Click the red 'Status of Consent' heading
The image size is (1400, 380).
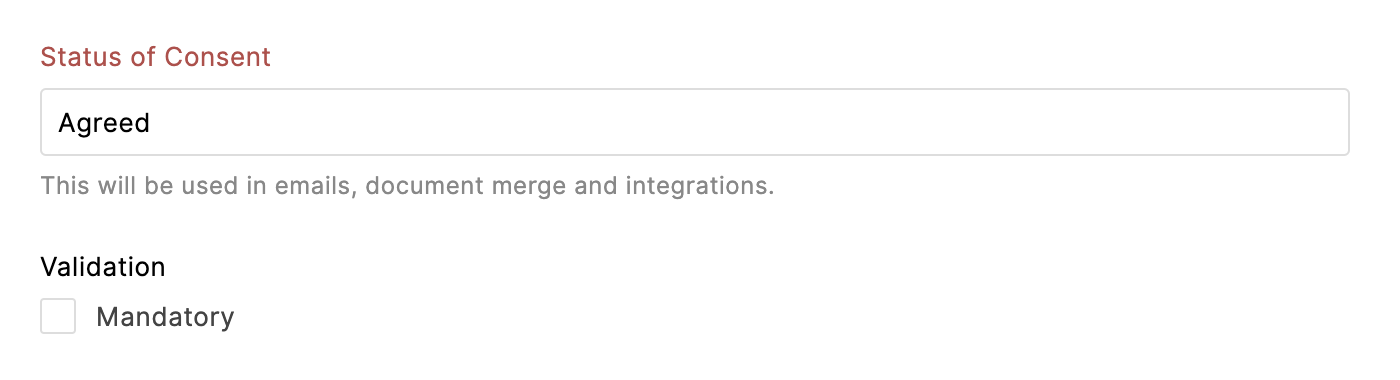[156, 57]
